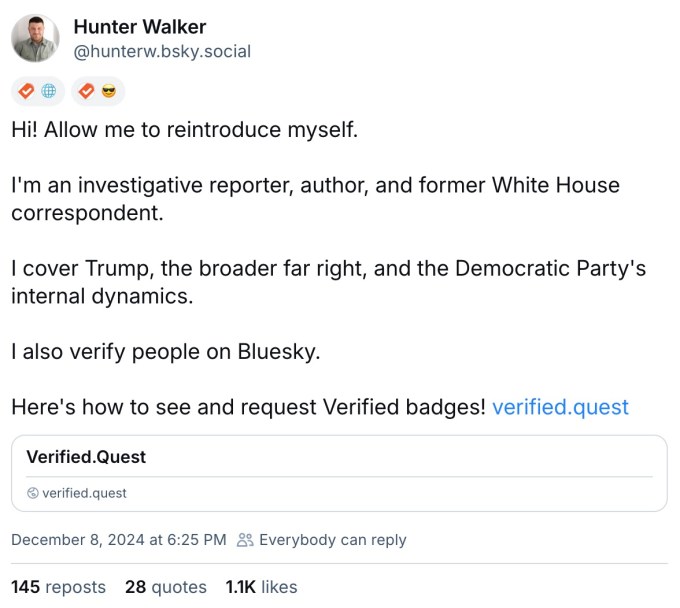The image size is (680, 608).
Task: Click Hunter Walker's profile avatar
Action: pyautogui.click(x=36, y=39)
